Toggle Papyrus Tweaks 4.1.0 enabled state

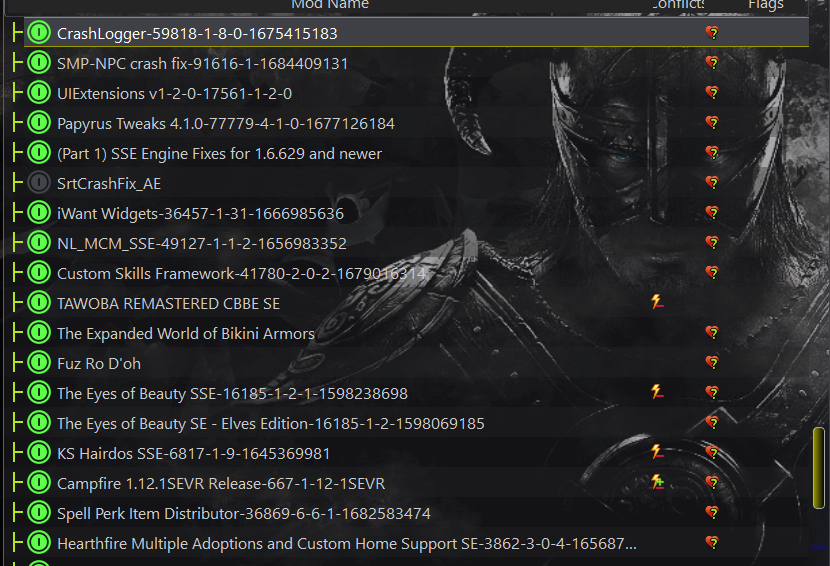[x=39, y=122]
